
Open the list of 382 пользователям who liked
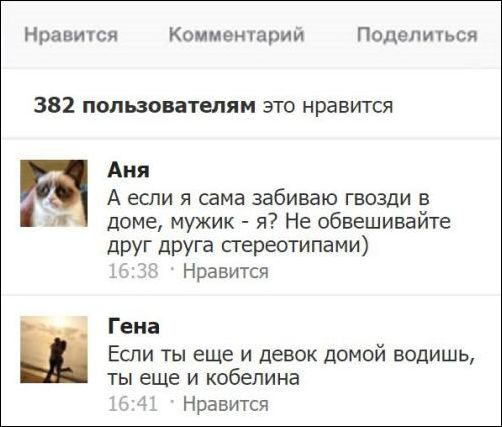145,105
